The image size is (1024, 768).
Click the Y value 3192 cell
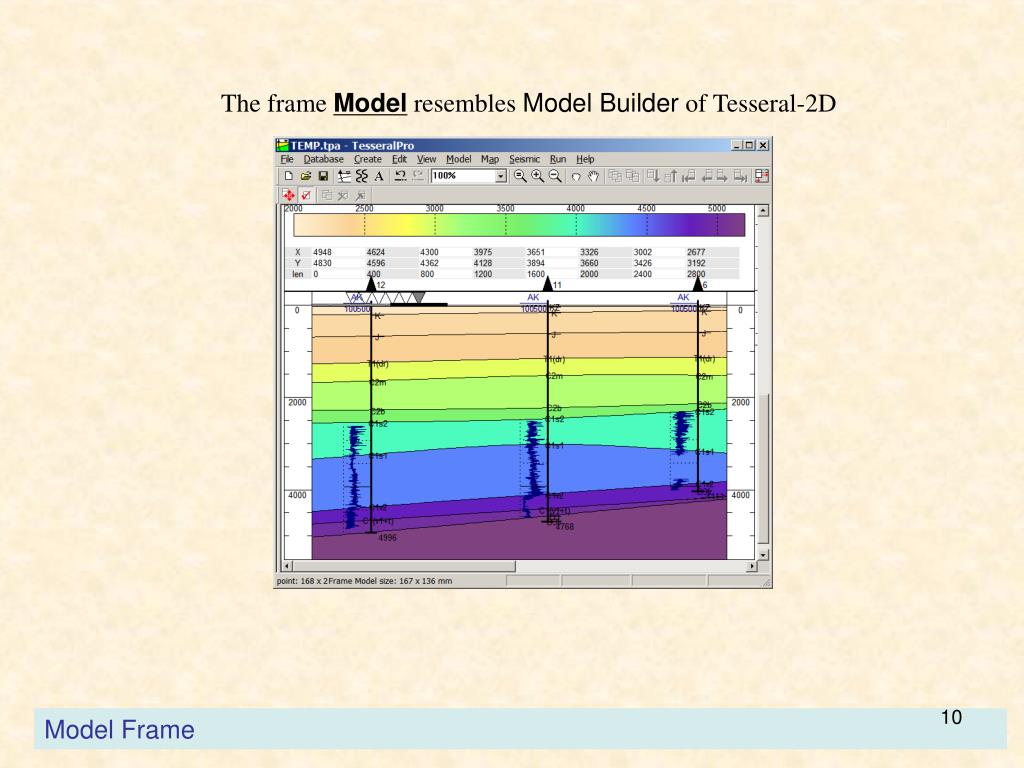click(x=696, y=263)
